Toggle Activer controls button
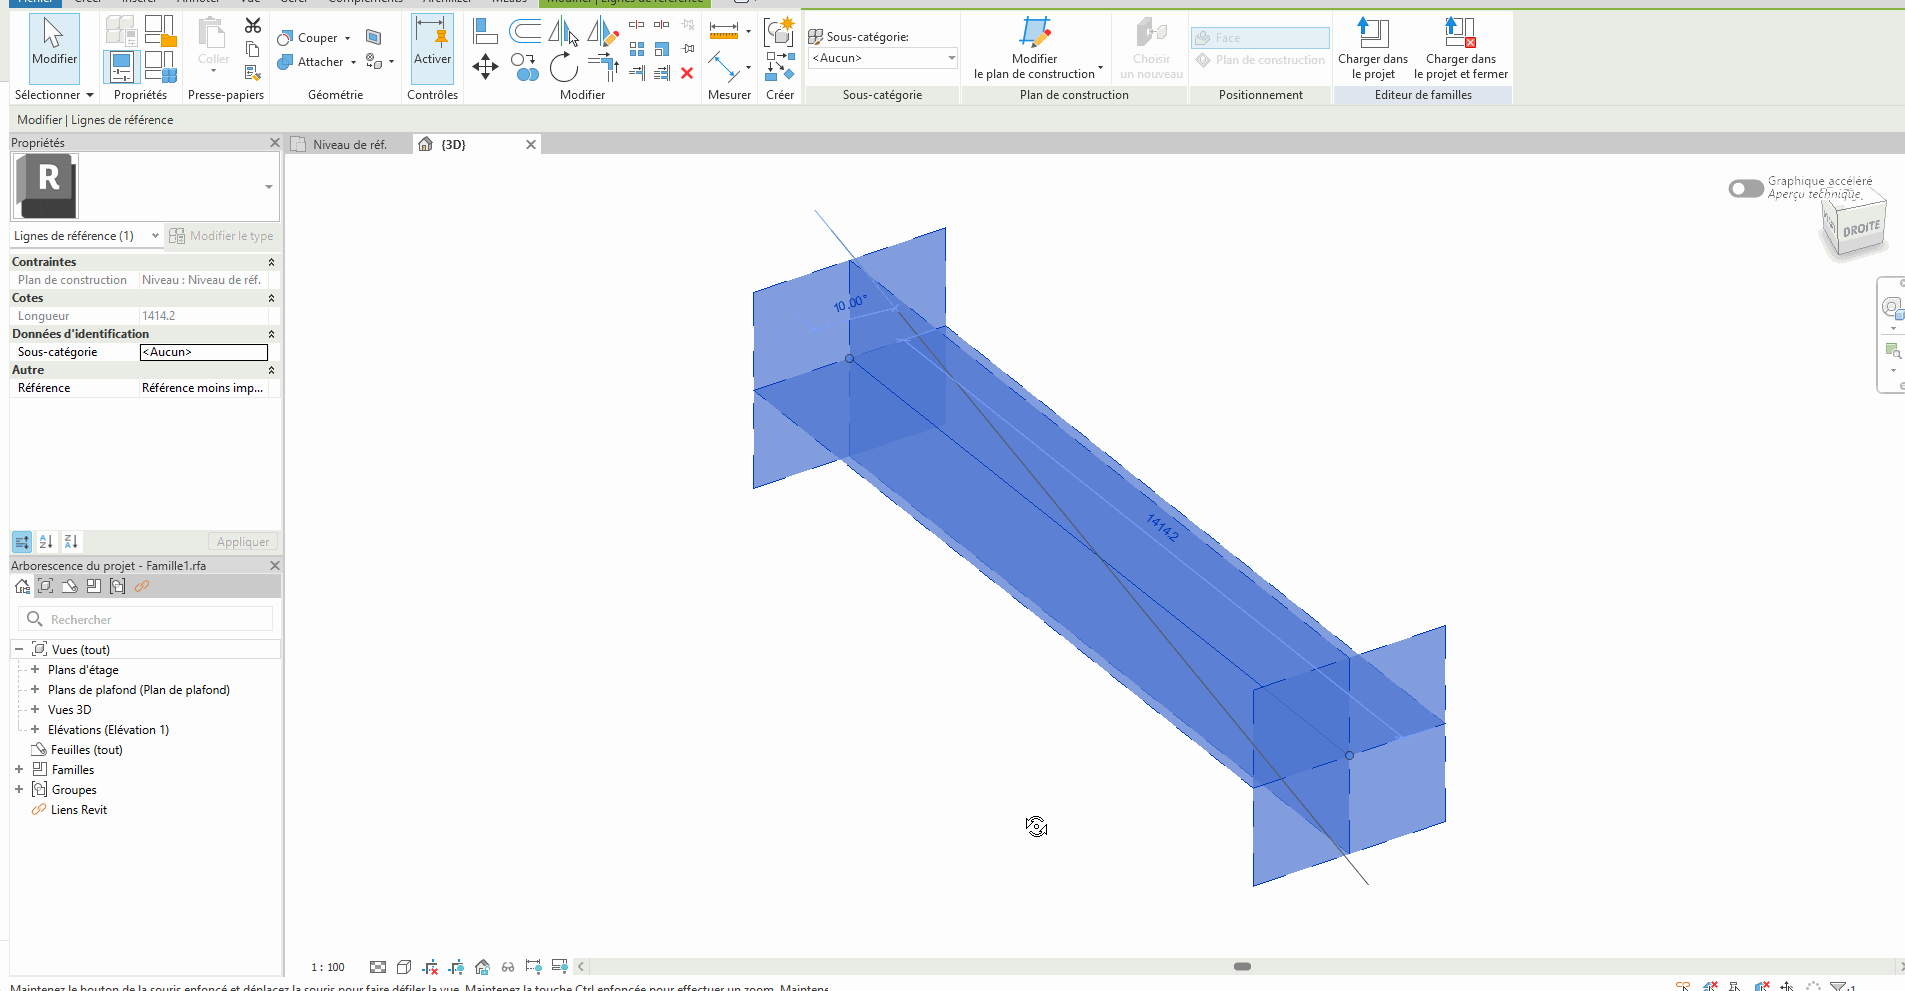The image size is (1905, 991). (x=432, y=45)
